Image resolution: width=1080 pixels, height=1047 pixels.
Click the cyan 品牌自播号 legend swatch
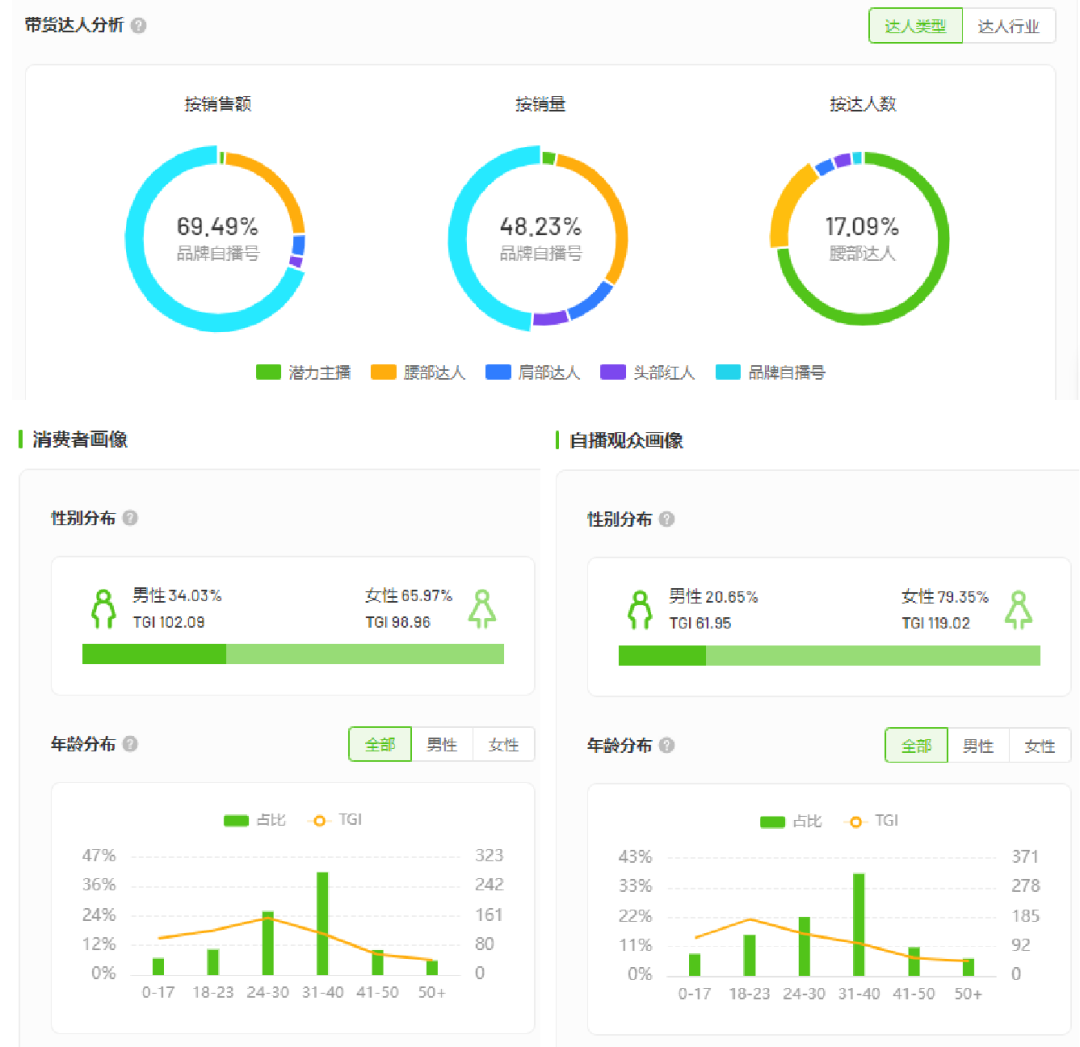[x=729, y=372]
